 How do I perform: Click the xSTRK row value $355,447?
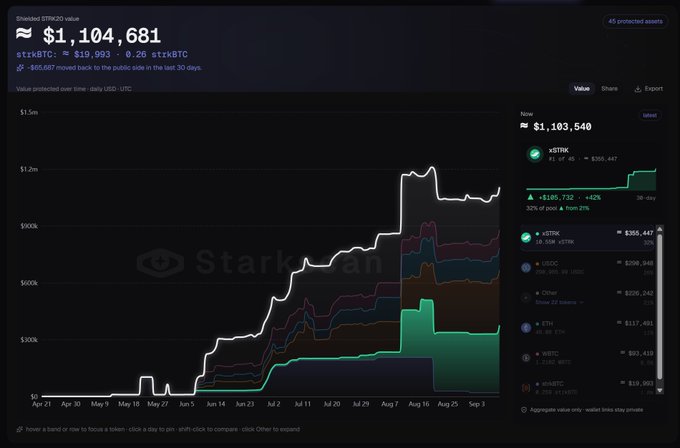[639, 233]
